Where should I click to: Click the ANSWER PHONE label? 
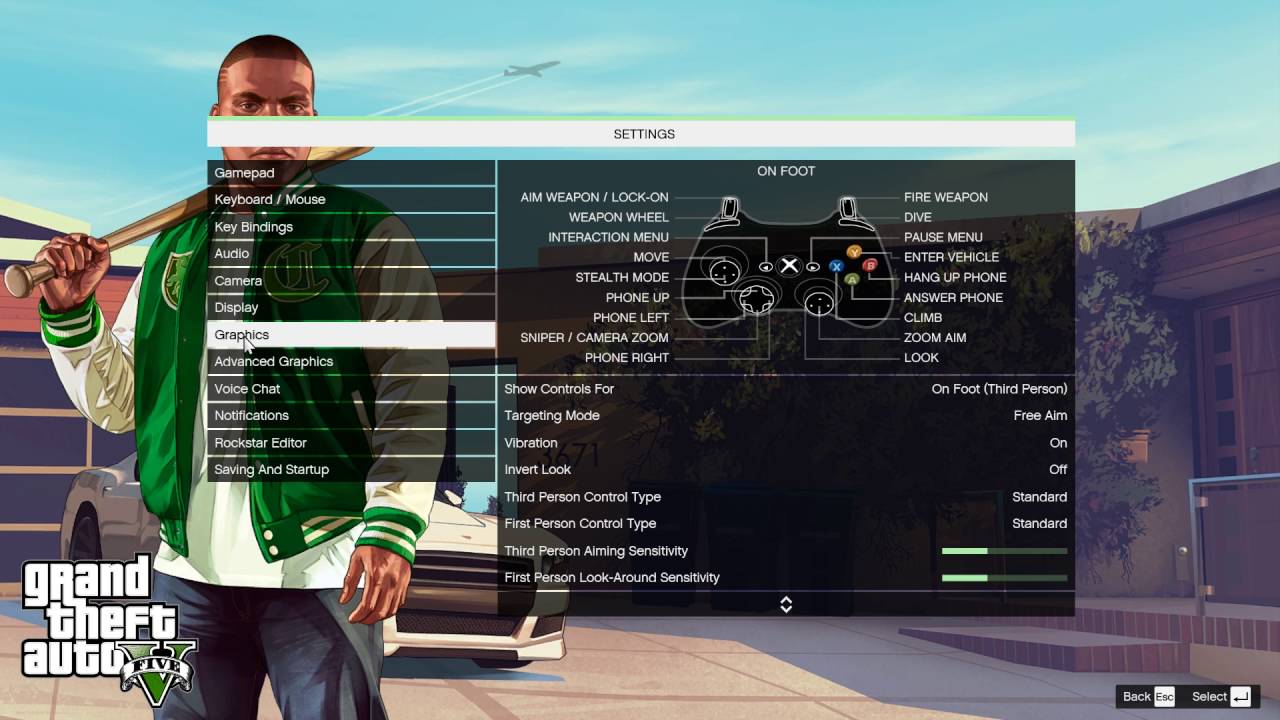click(x=953, y=297)
